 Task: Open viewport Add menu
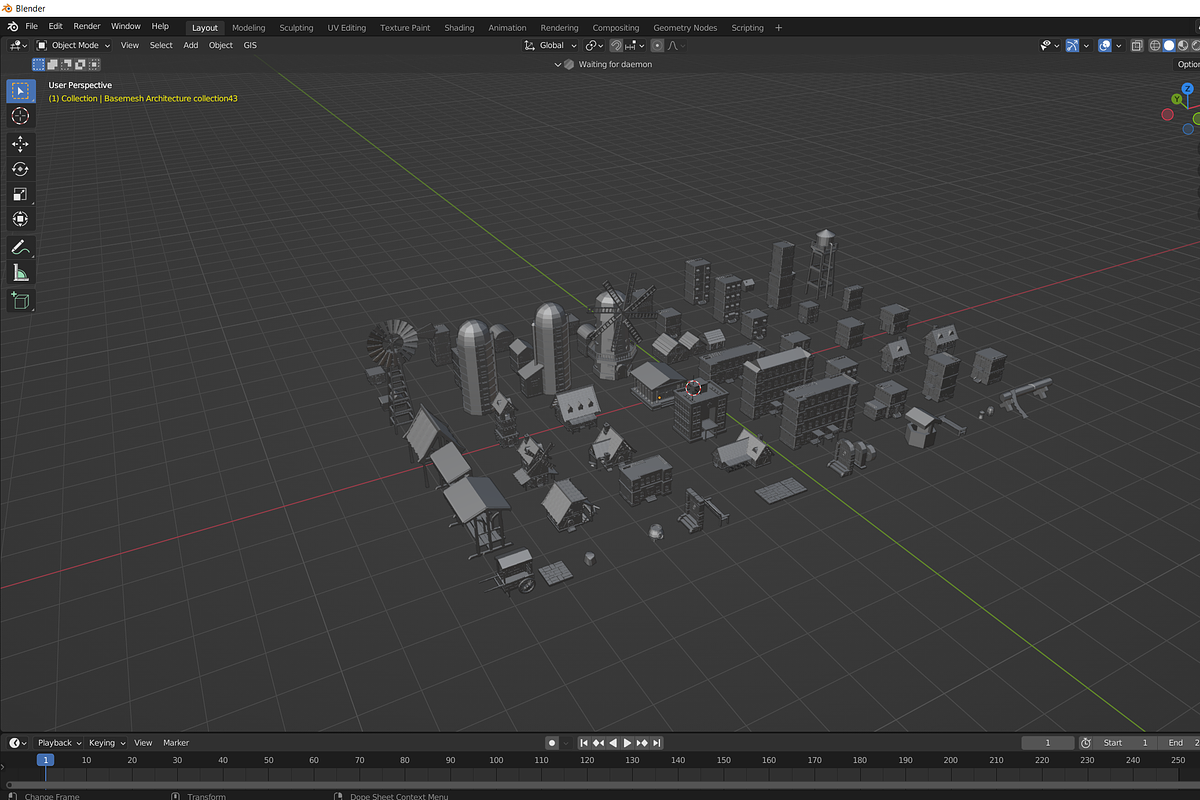190,45
